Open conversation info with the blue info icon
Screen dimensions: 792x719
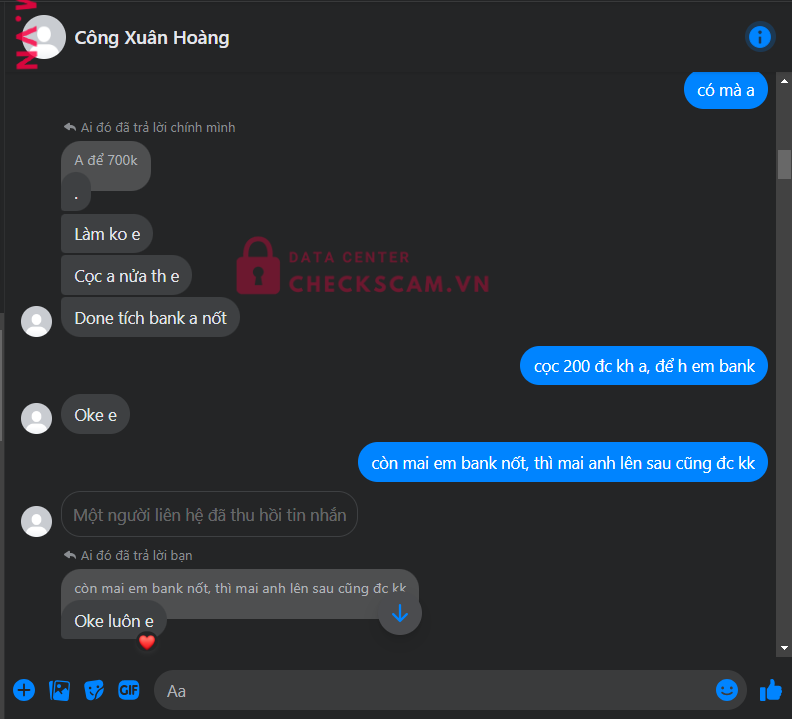759,37
